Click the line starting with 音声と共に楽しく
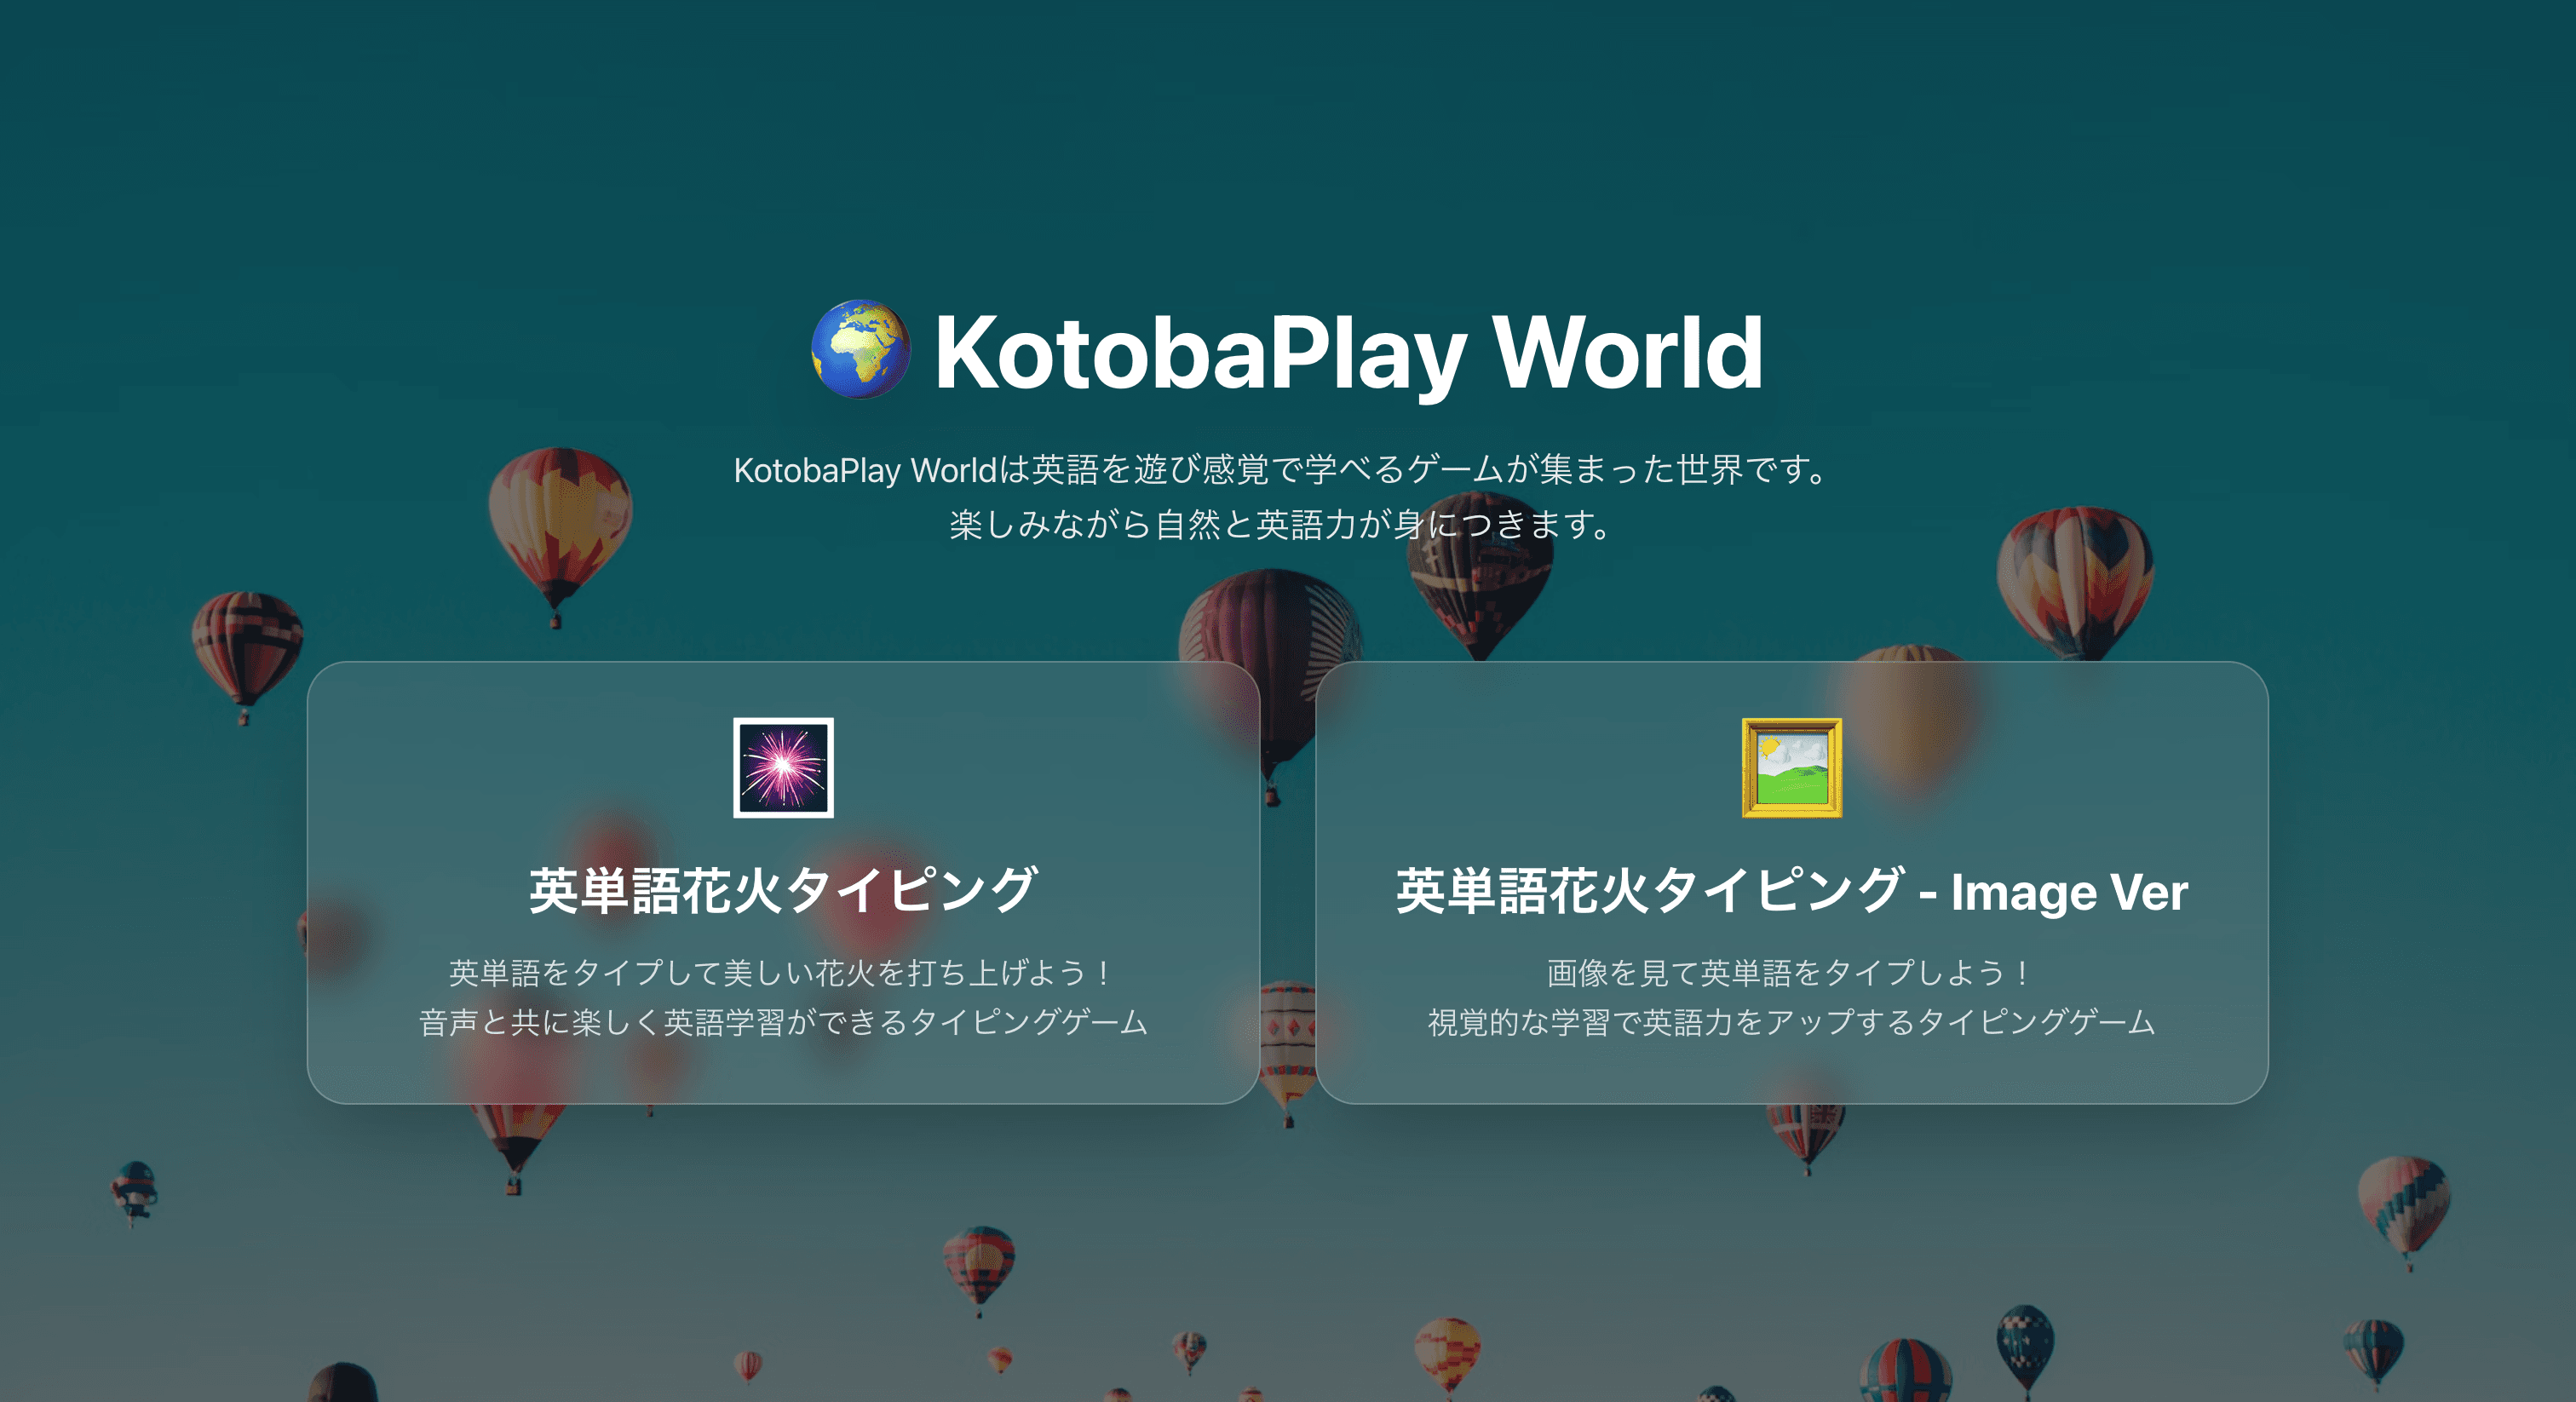This screenshot has height=1402, width=2576. 783,1022
